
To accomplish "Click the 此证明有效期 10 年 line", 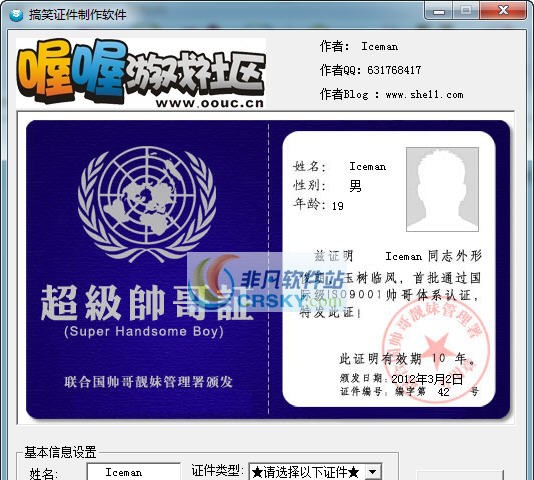I will (407, 359).
